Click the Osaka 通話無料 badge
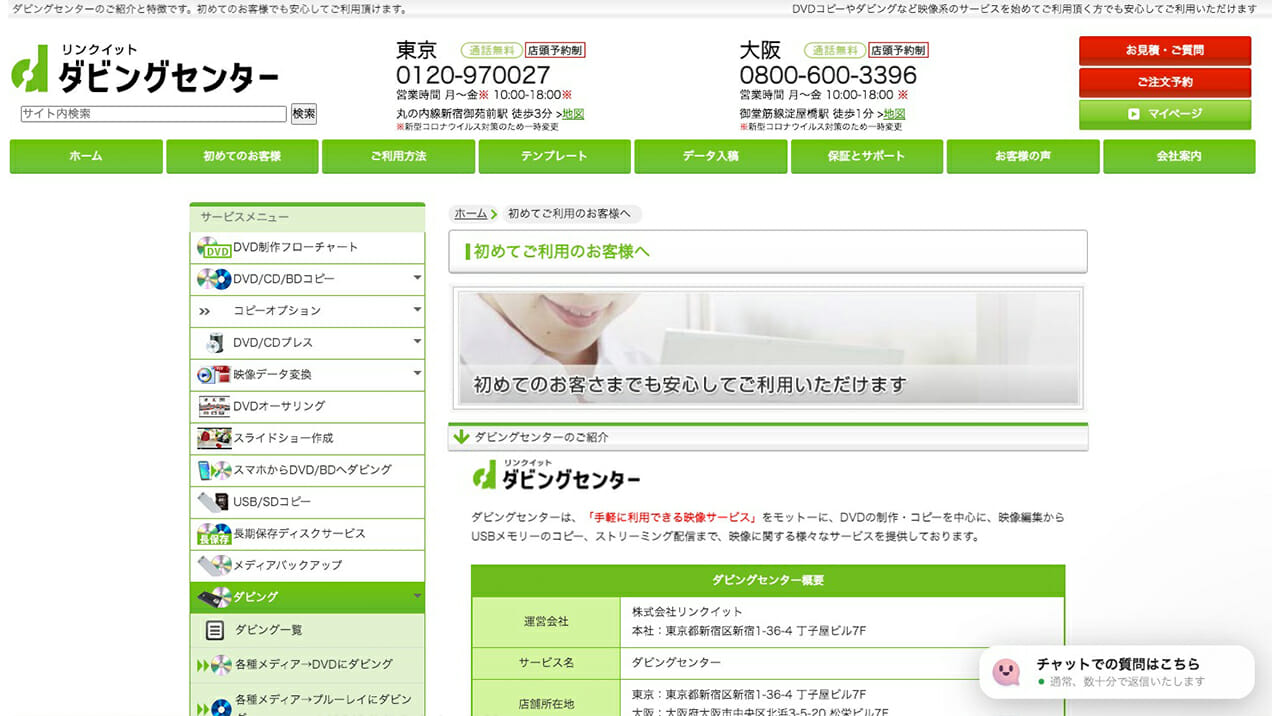Image resolution: width=1281 pixels, height=716 pixels. [x=835, y=50]
